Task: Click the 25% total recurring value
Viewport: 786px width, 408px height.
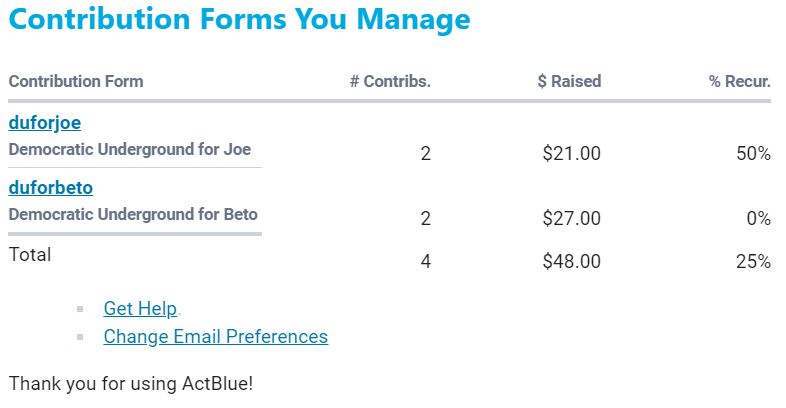Action: click(751, 262)
